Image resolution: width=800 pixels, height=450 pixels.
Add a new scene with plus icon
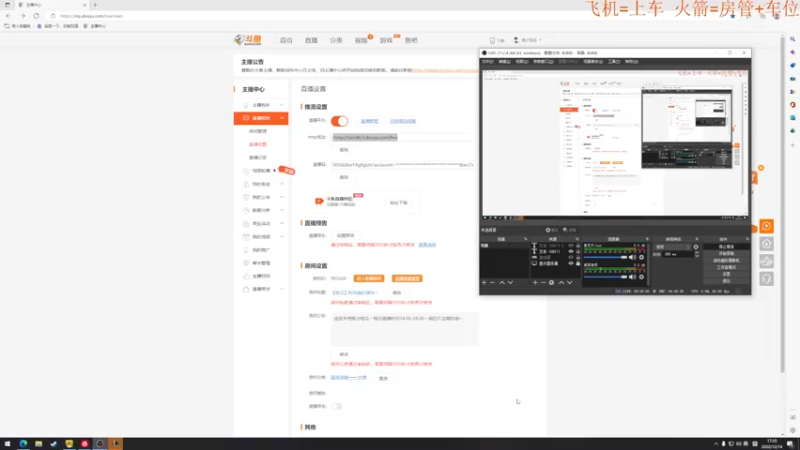(x=484, y=282)
